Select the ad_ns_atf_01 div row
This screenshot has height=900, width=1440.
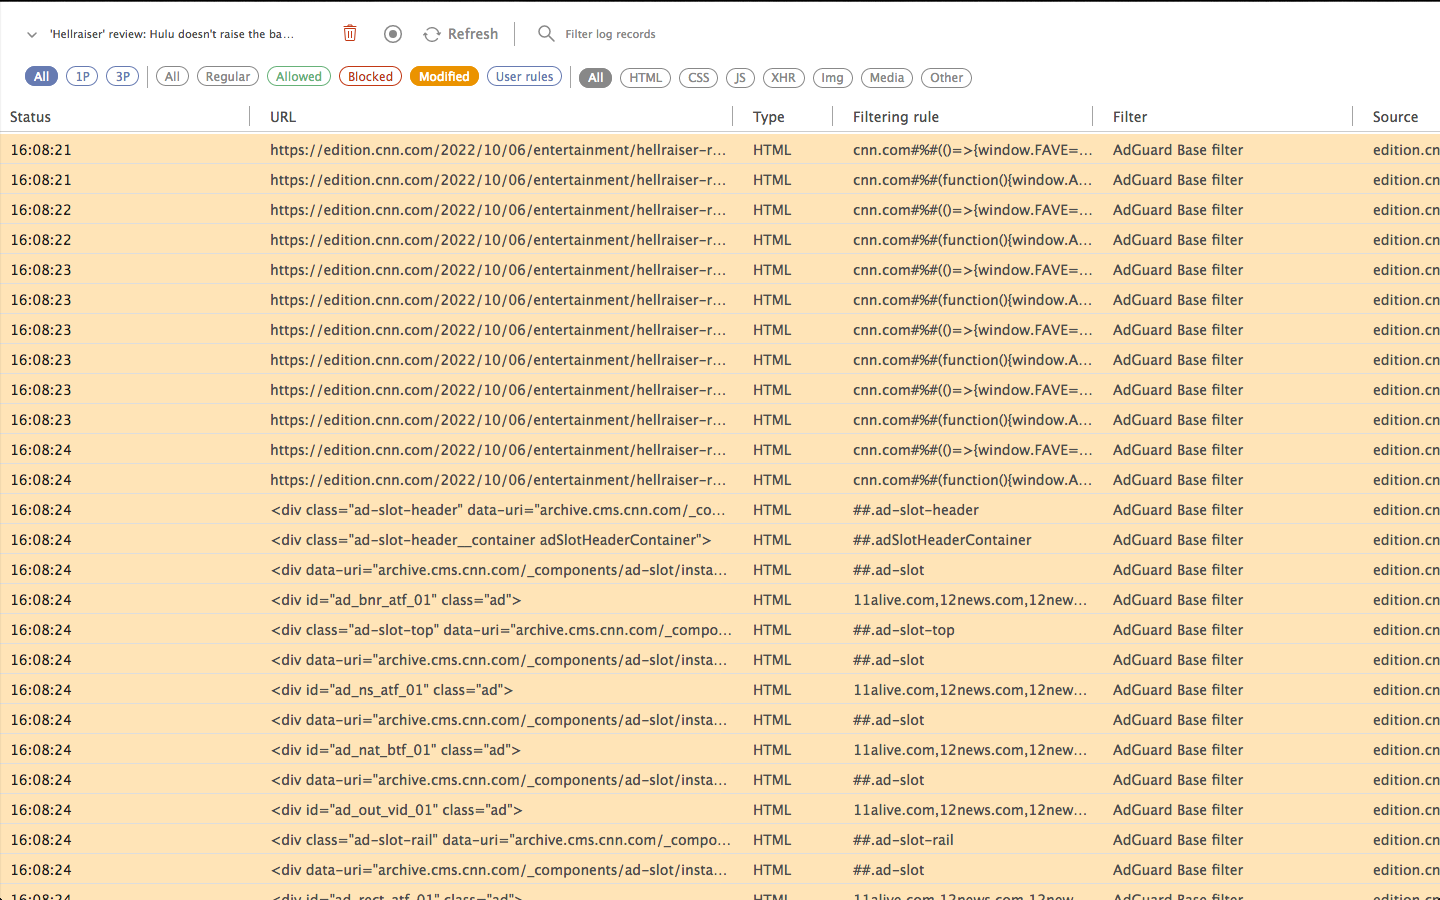pos(720,689)
